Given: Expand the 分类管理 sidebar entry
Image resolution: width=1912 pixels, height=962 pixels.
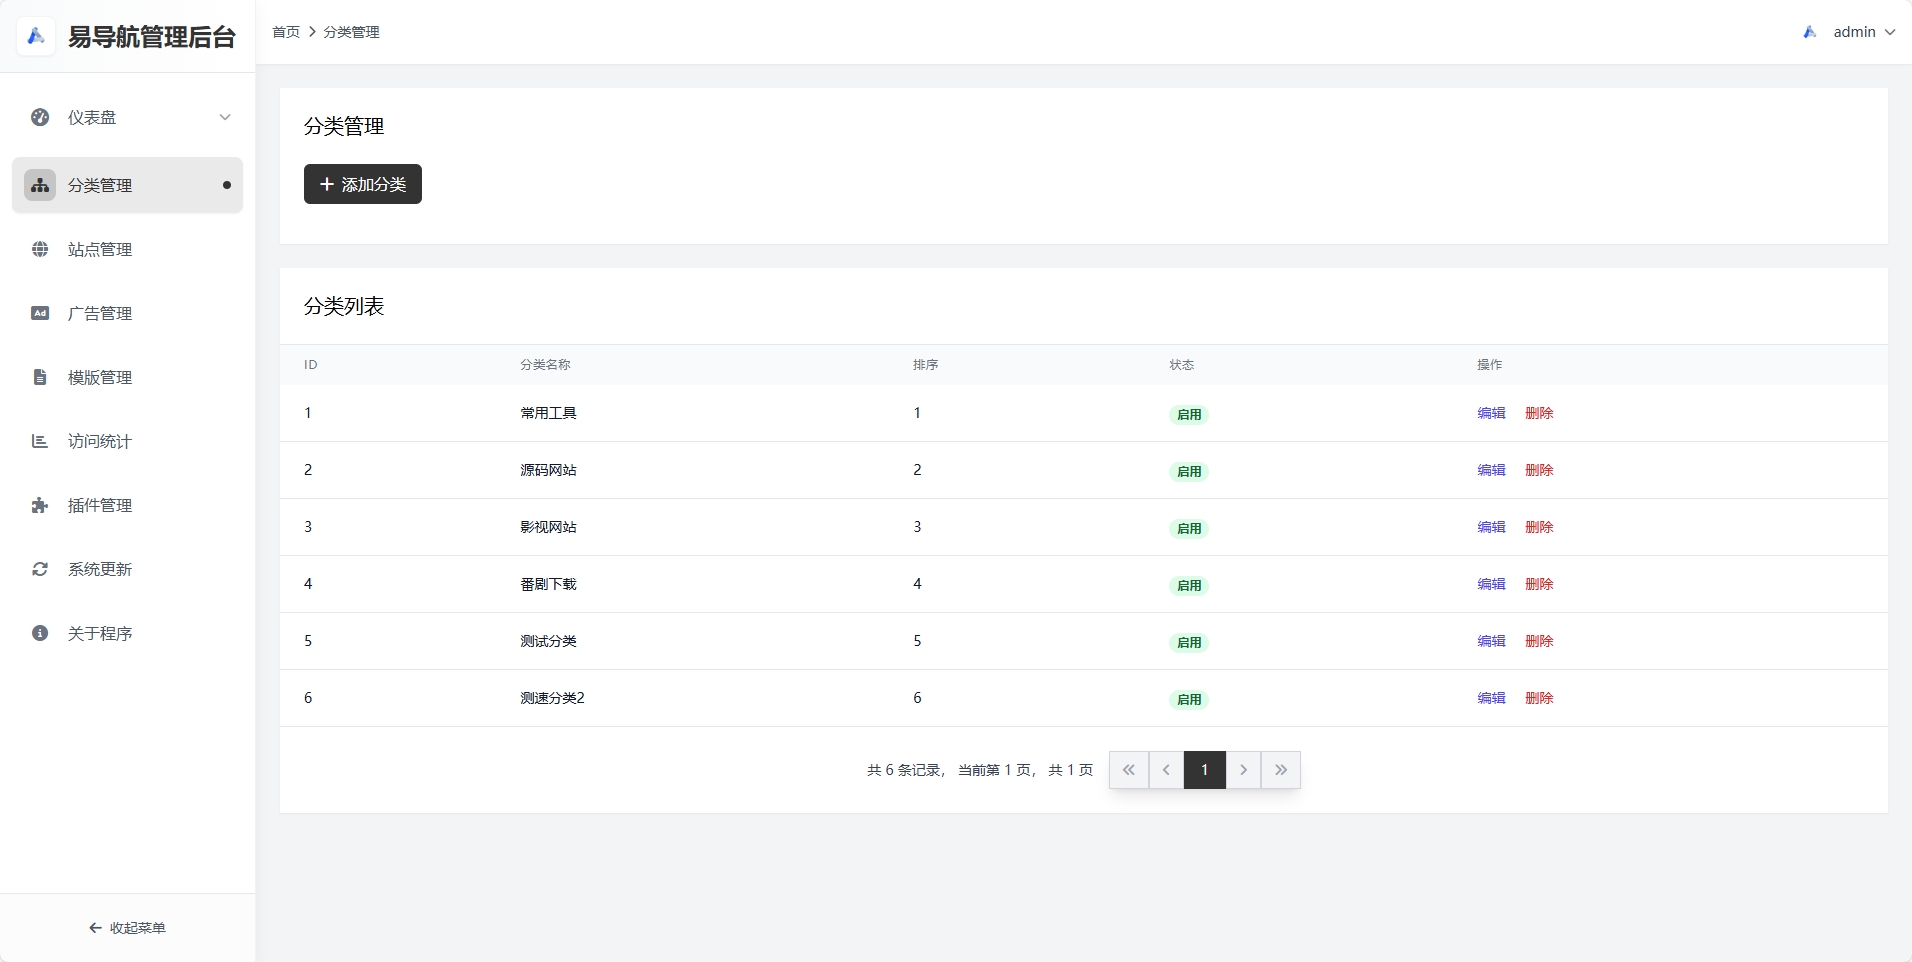Looking at the screenshot, I should (100, 185).
